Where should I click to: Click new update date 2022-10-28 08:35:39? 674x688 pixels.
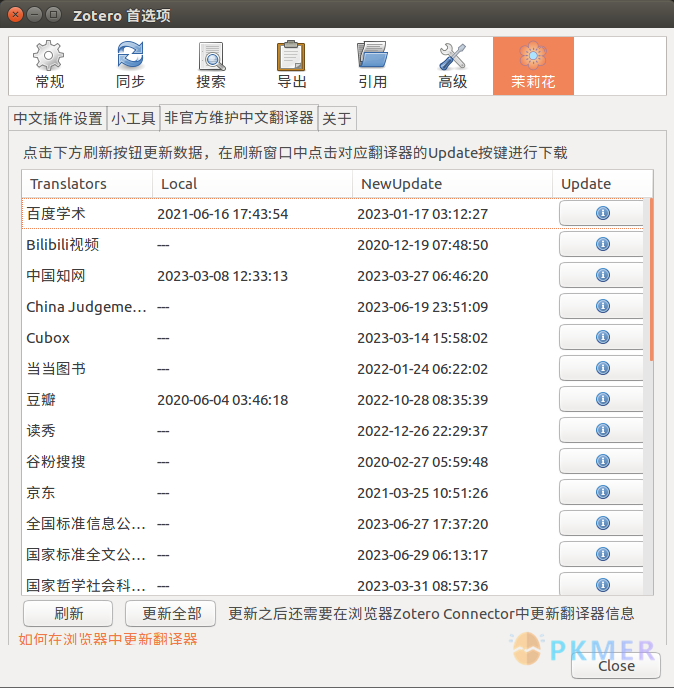click(423, 400)
